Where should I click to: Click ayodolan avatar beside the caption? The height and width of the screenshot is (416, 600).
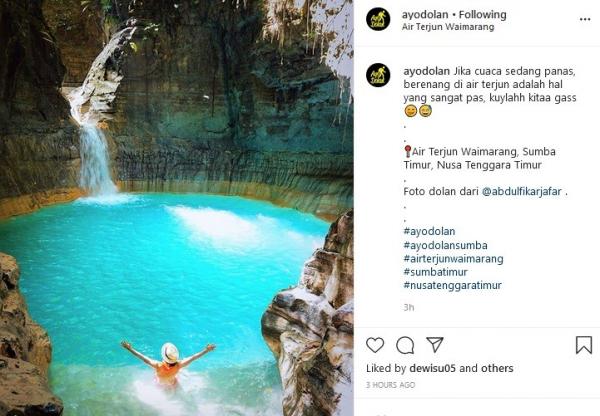378,75
